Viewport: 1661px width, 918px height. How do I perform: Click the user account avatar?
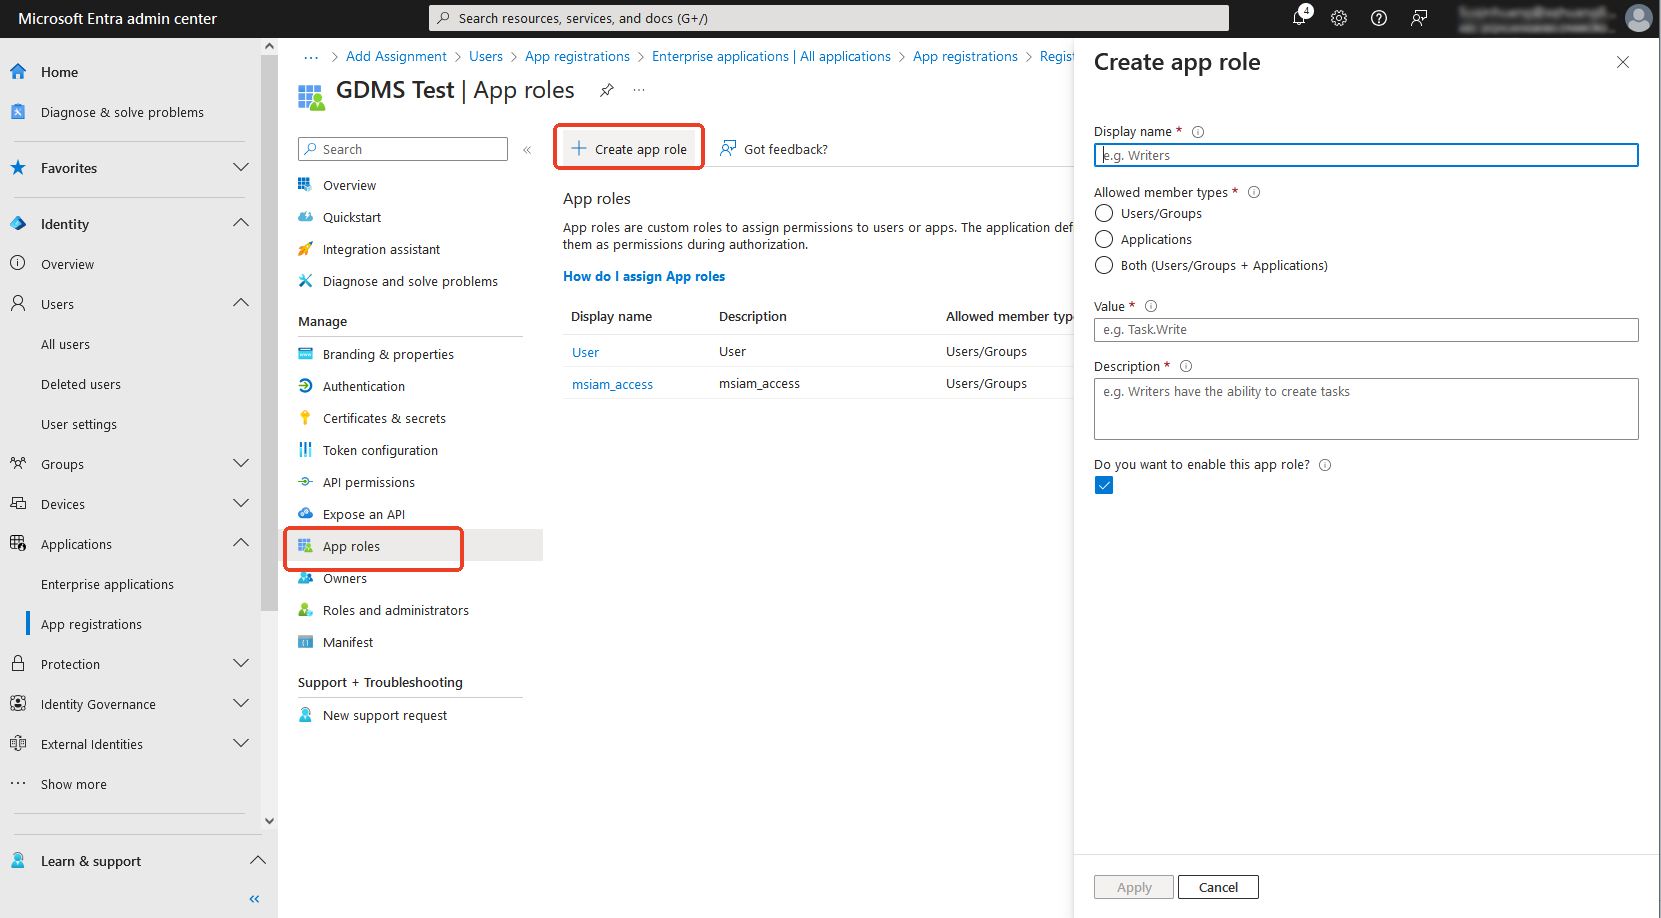(x=1639, y=18)
